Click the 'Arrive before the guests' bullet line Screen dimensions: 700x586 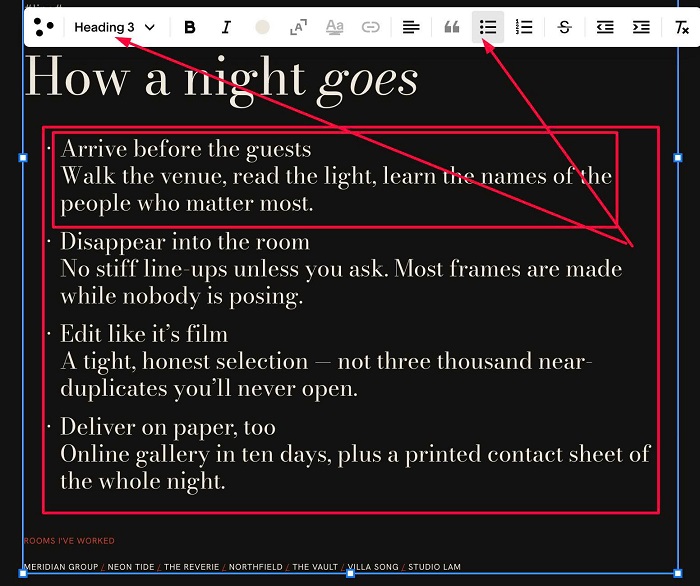pos(186,149)
